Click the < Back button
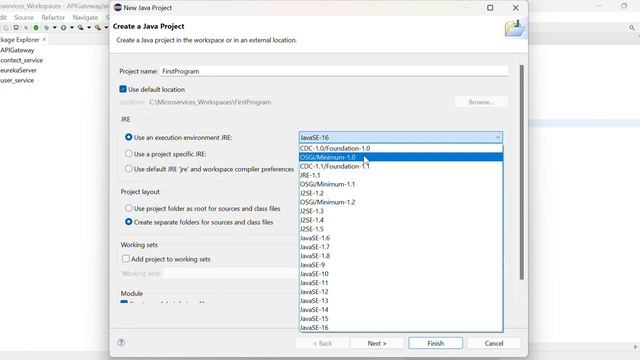Image resolution: width=640 pixels, height=360 pixels. pos(322,343)
